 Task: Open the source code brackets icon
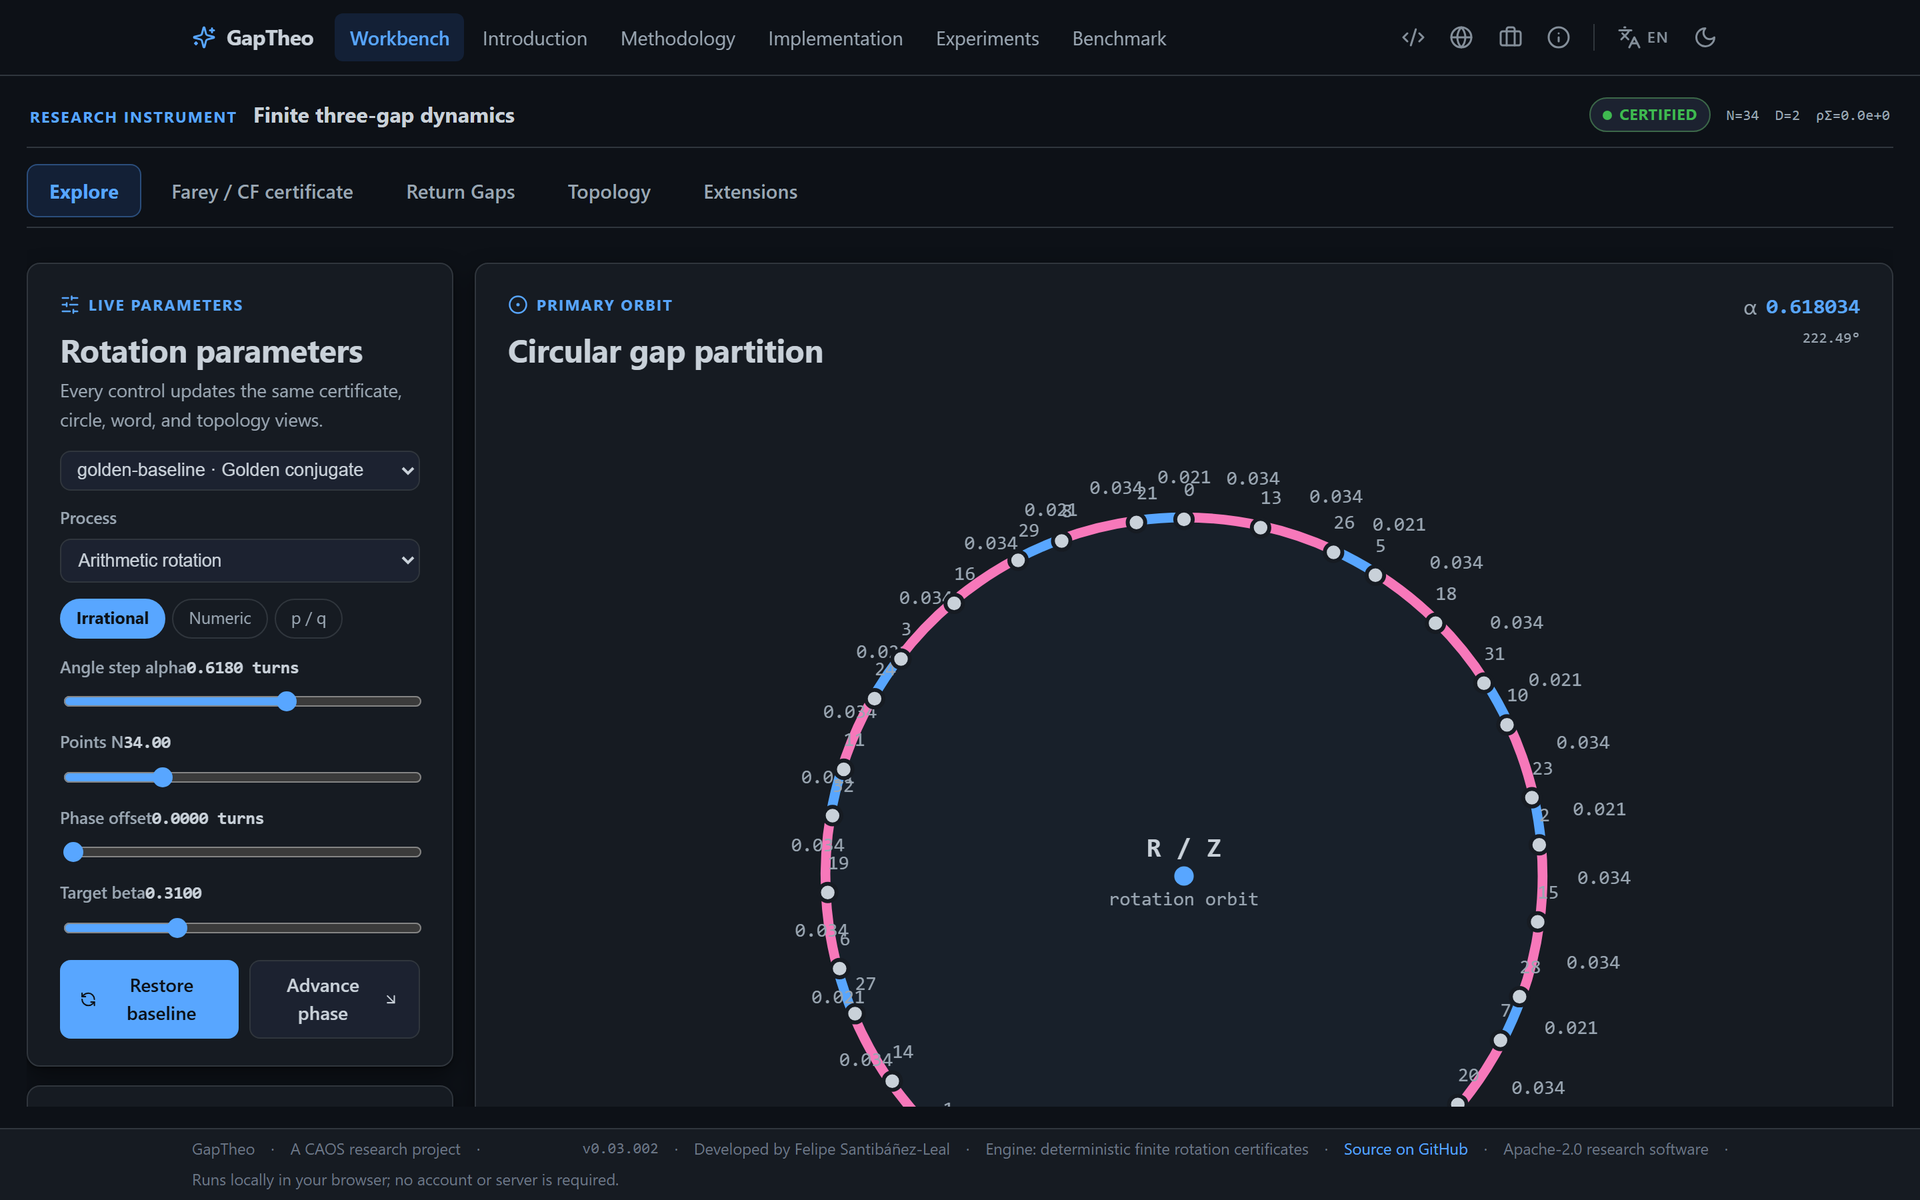pyautogui.click(x=1413, y=38)
